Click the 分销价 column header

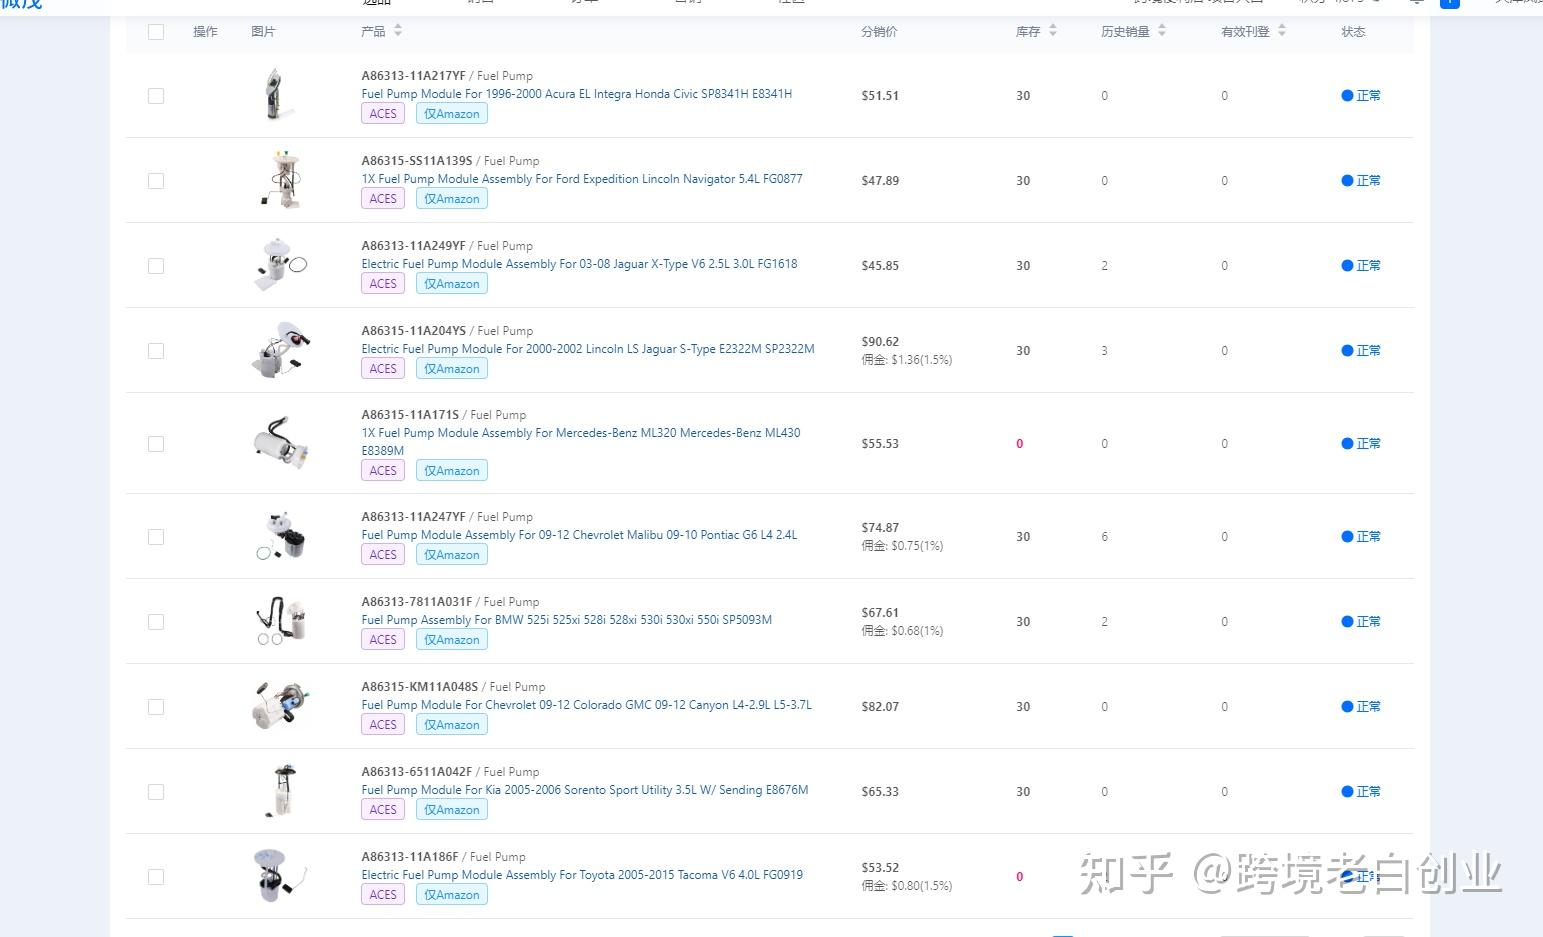point(879,32)
